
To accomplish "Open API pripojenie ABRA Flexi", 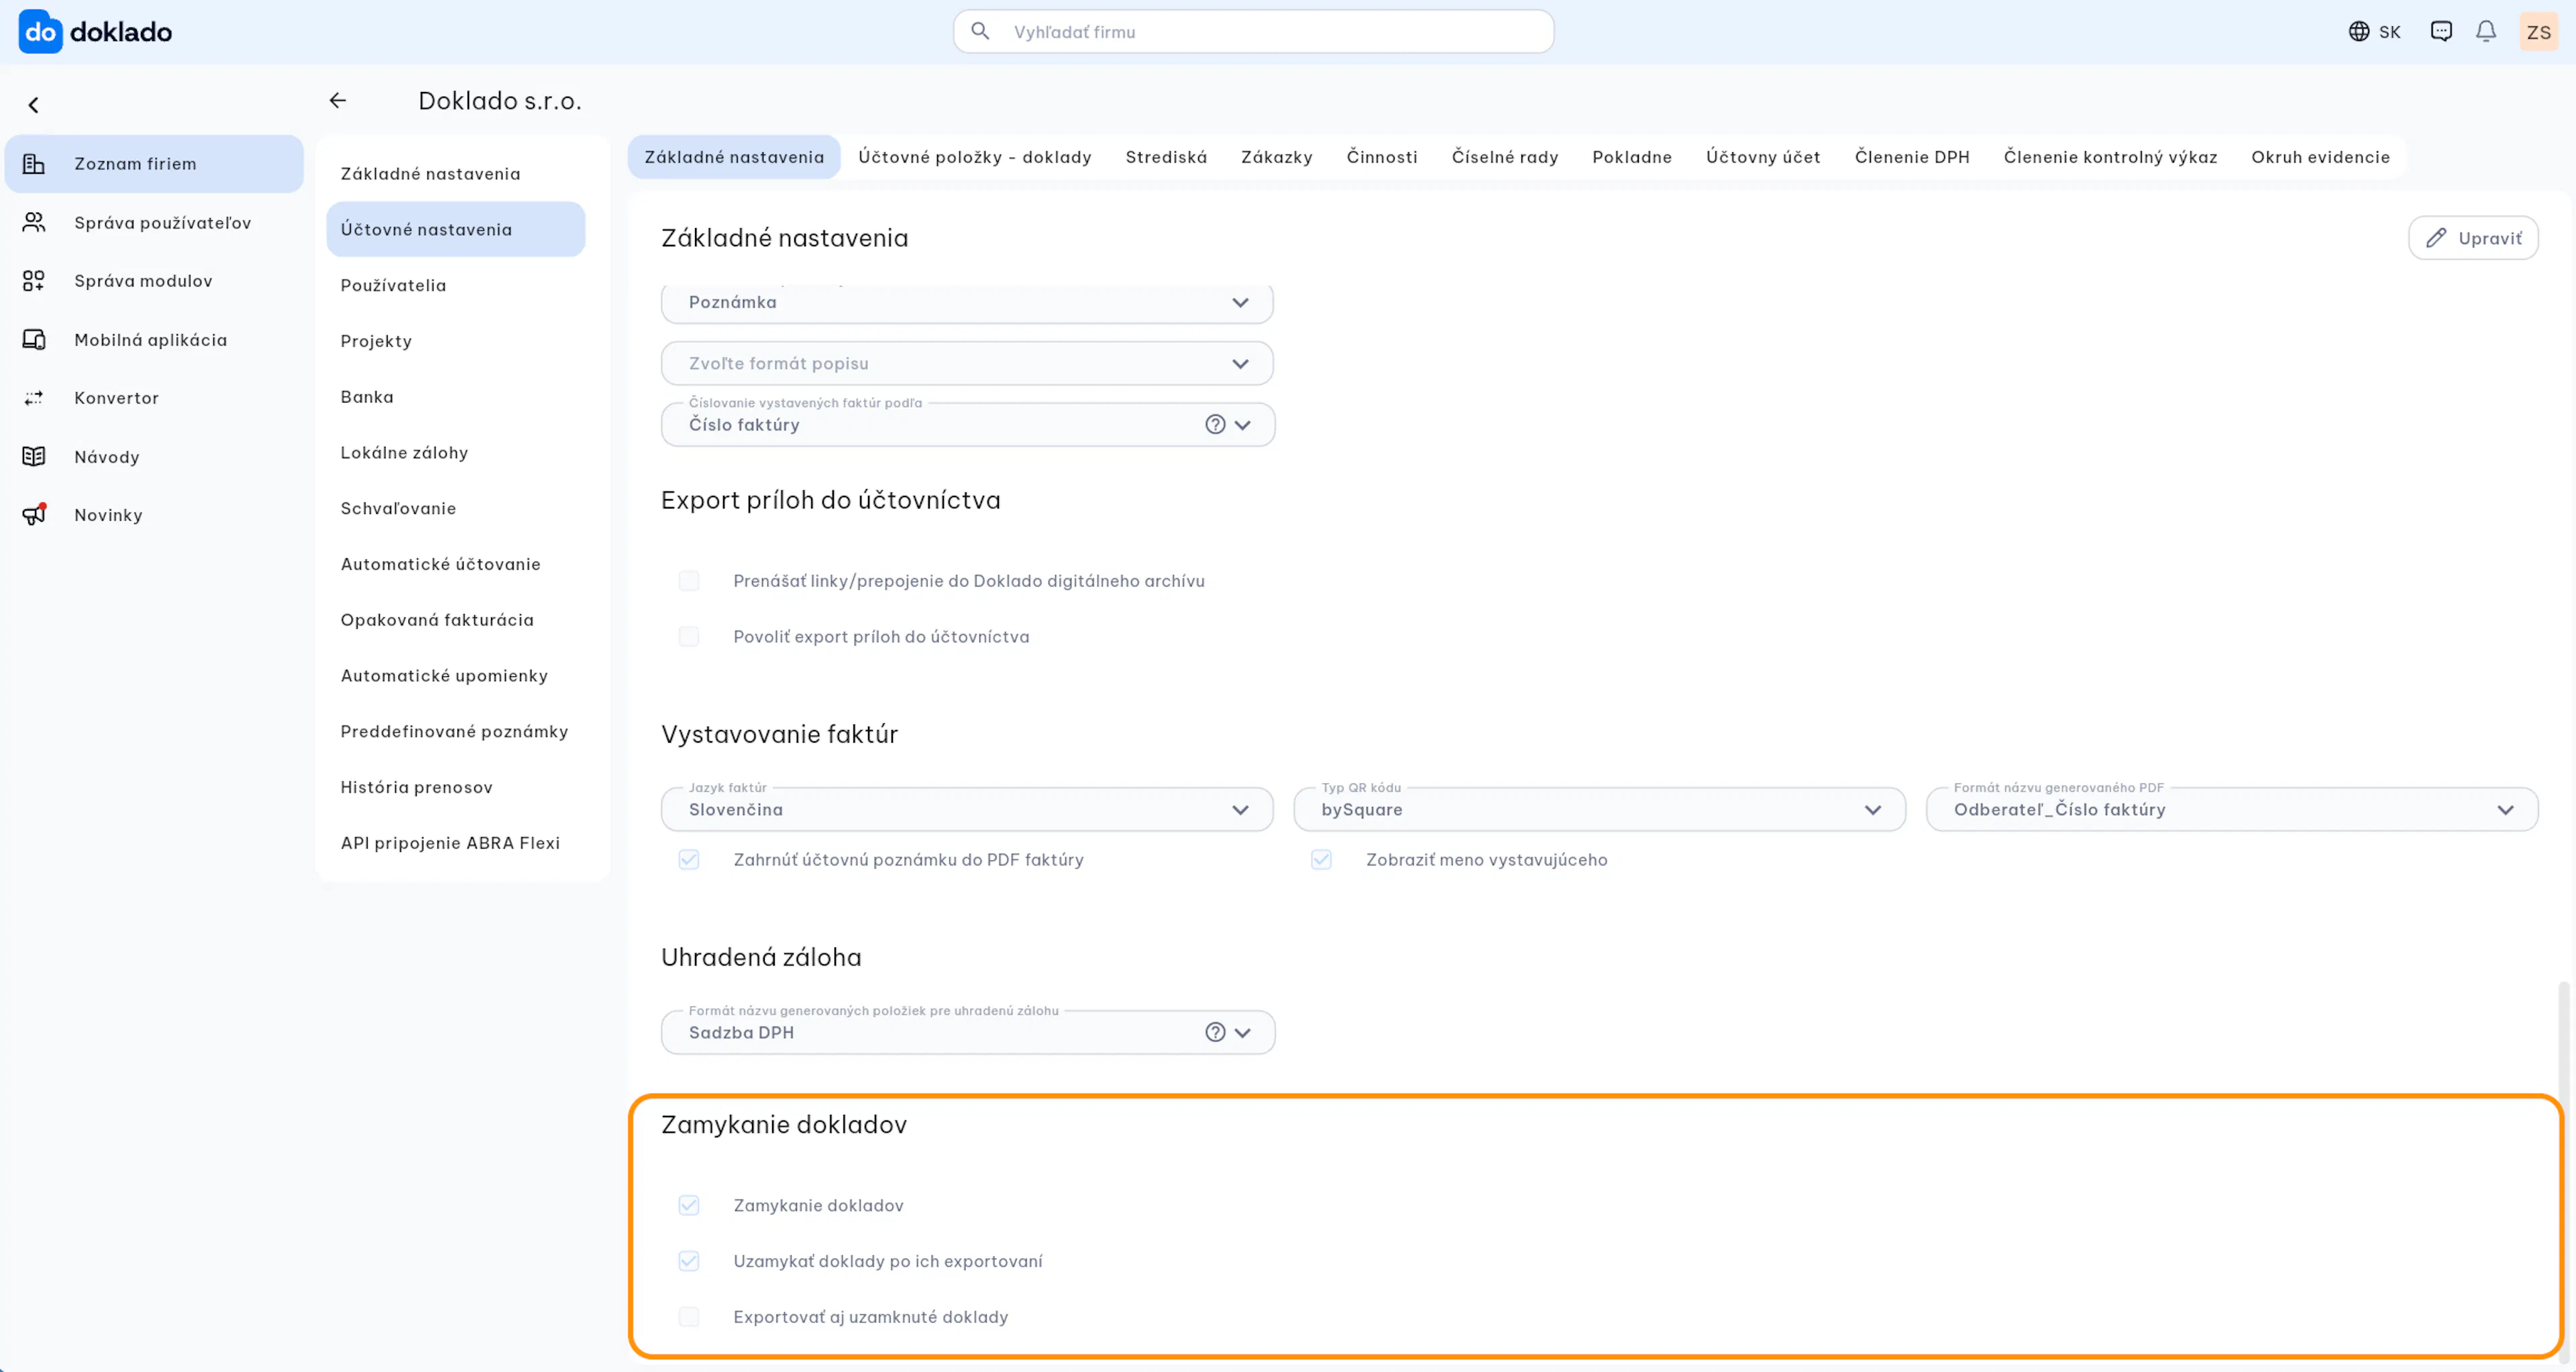I will point(456,844).
